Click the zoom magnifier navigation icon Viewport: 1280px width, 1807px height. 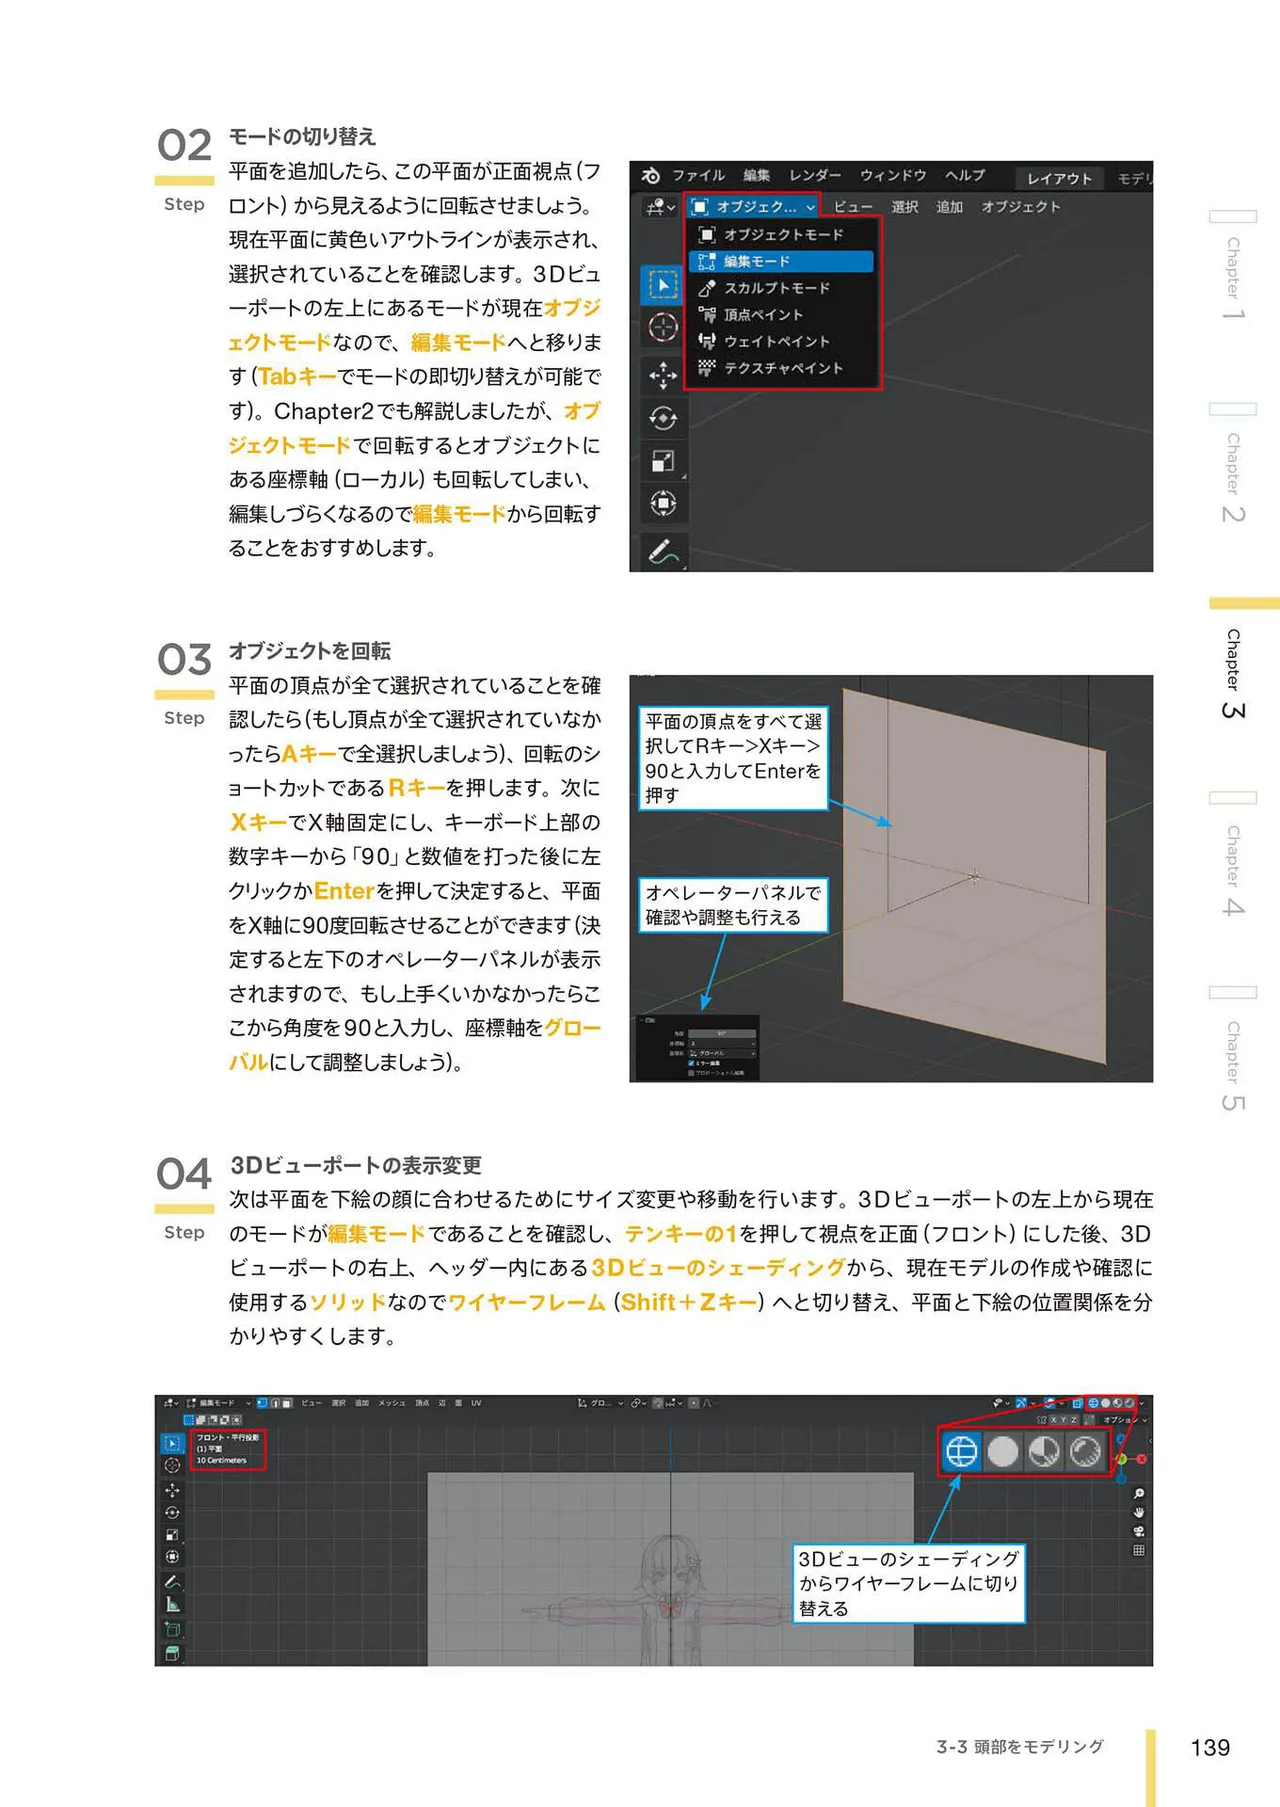pyautogui.click(x=1139, y=1494)
